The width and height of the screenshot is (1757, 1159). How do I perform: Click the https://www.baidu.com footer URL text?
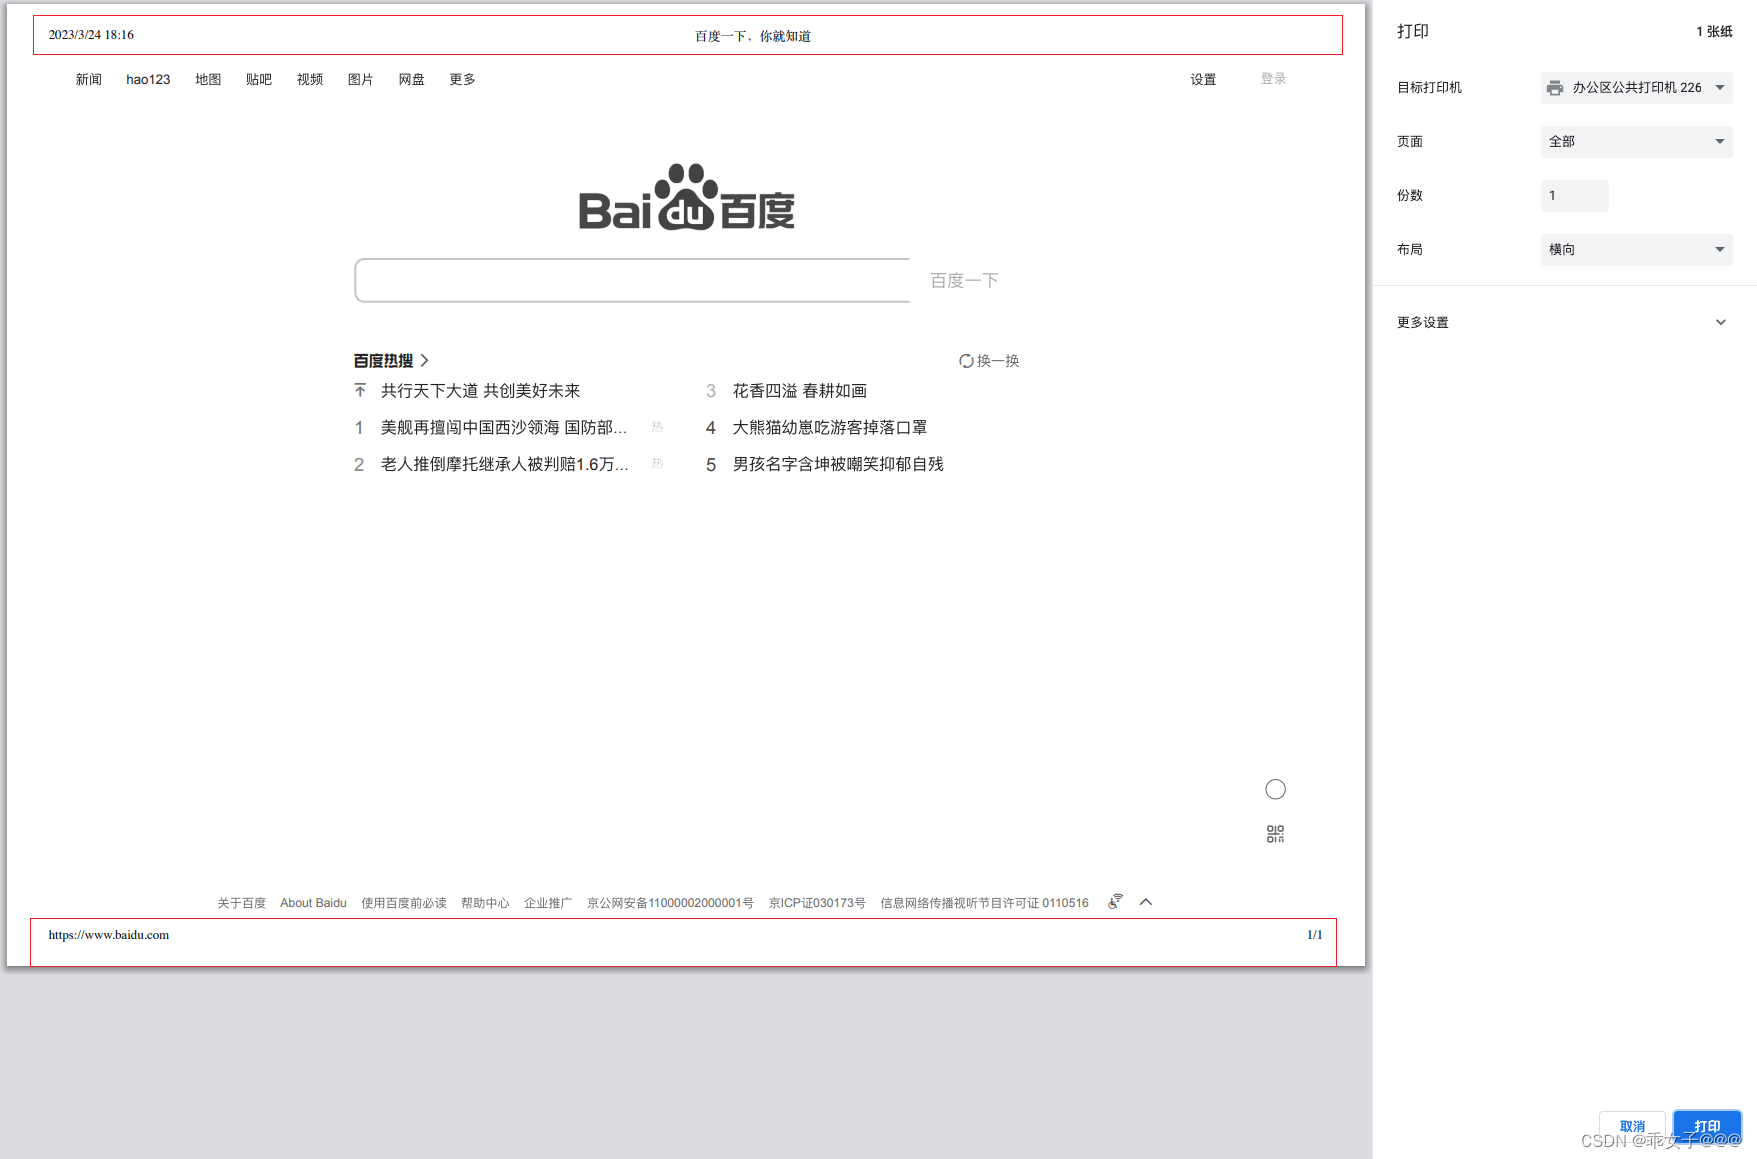[x=109, y=935]
